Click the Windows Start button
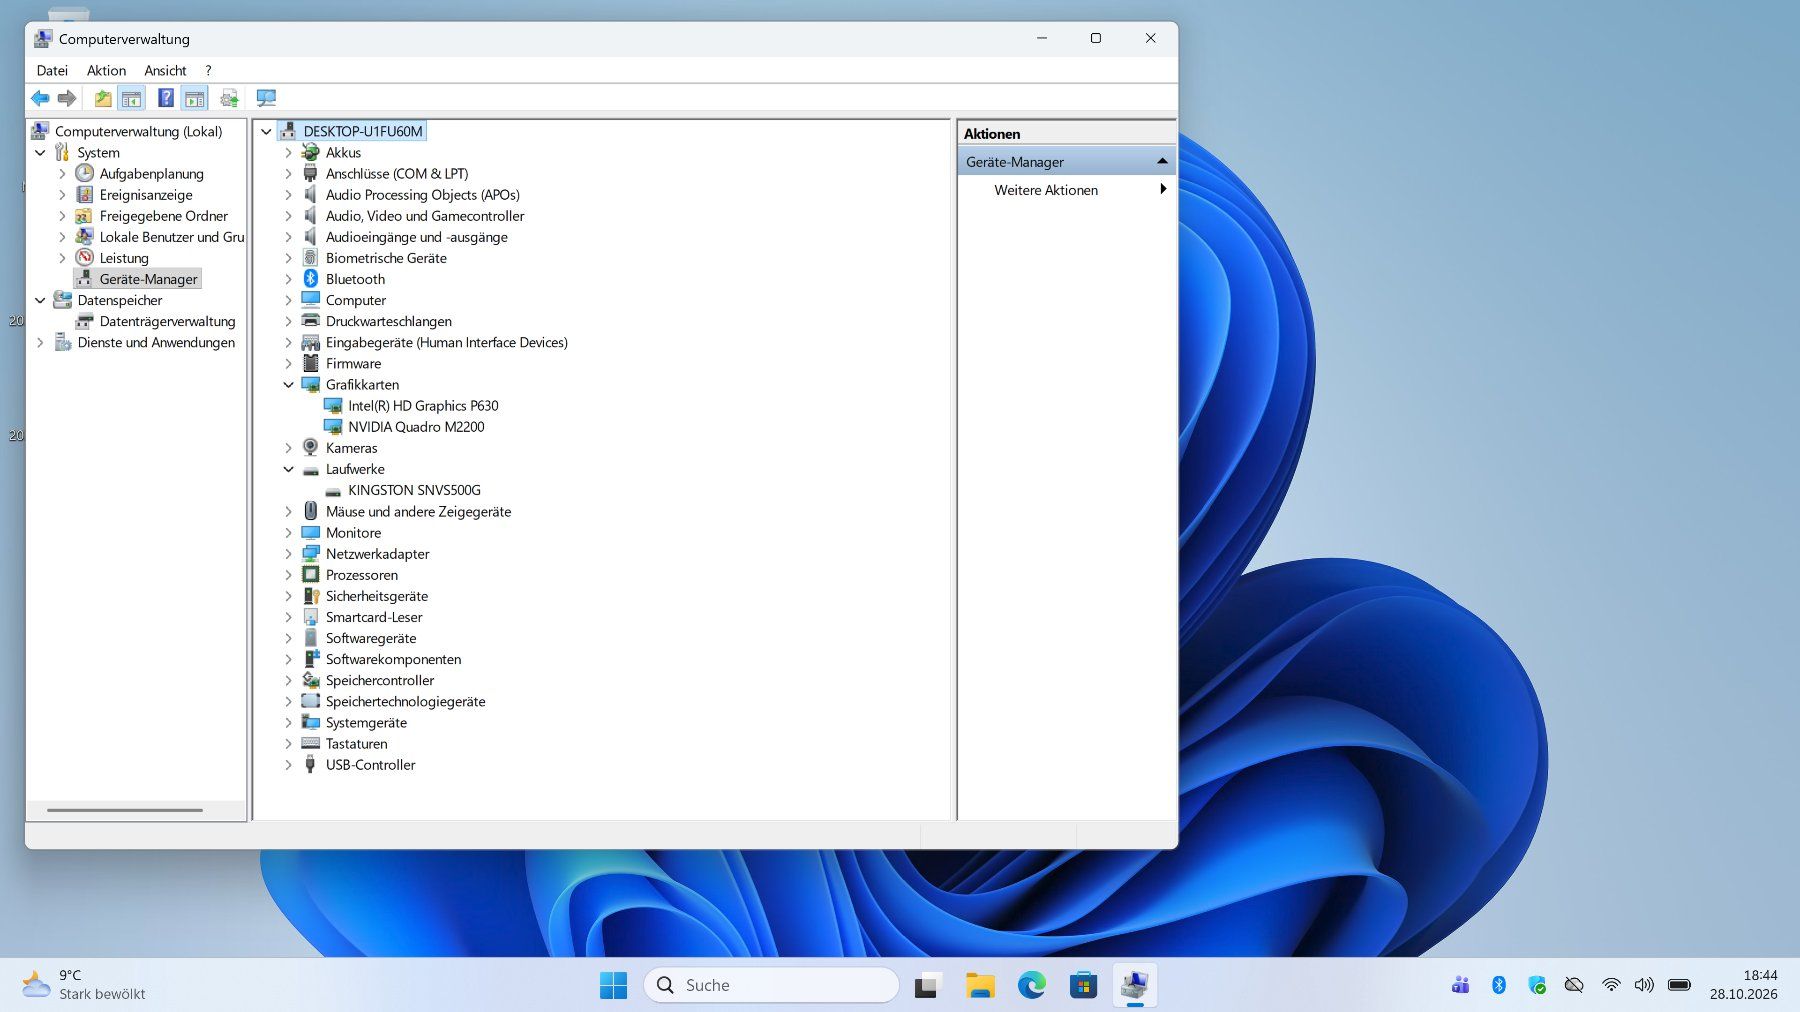 [x=613, y=985]
